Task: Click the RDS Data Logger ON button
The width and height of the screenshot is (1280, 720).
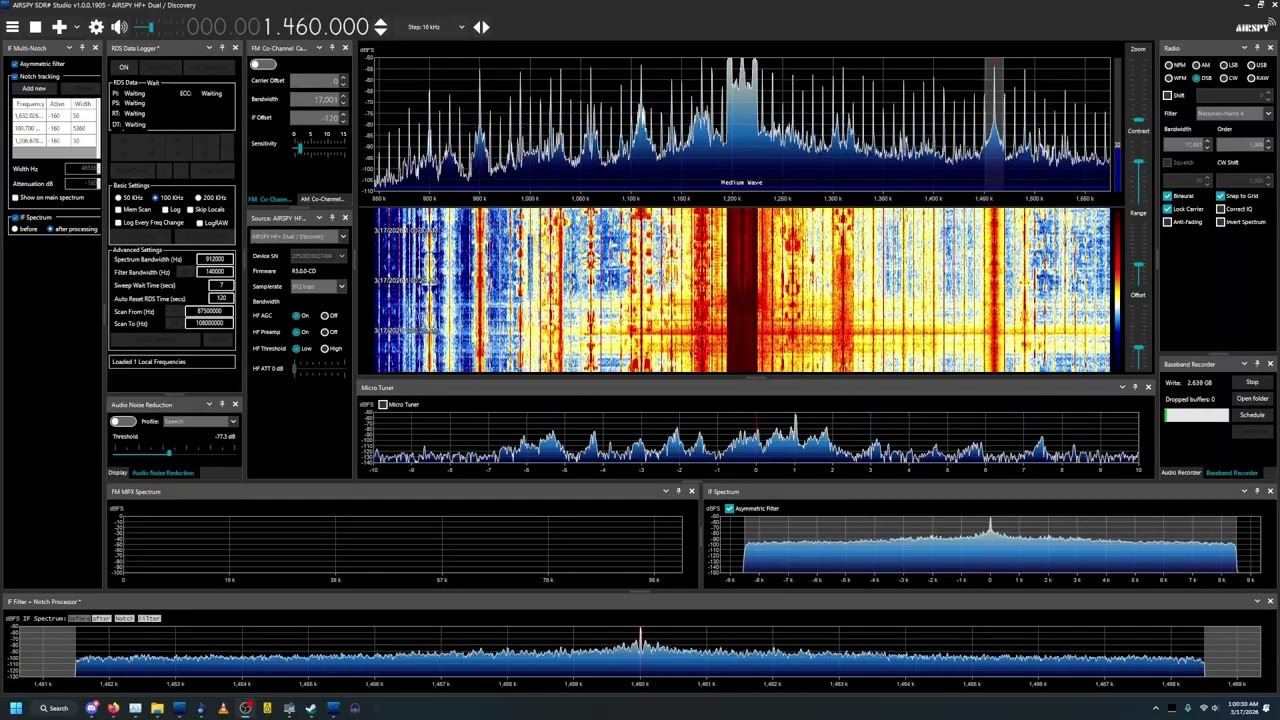Action: click(124, 67)
